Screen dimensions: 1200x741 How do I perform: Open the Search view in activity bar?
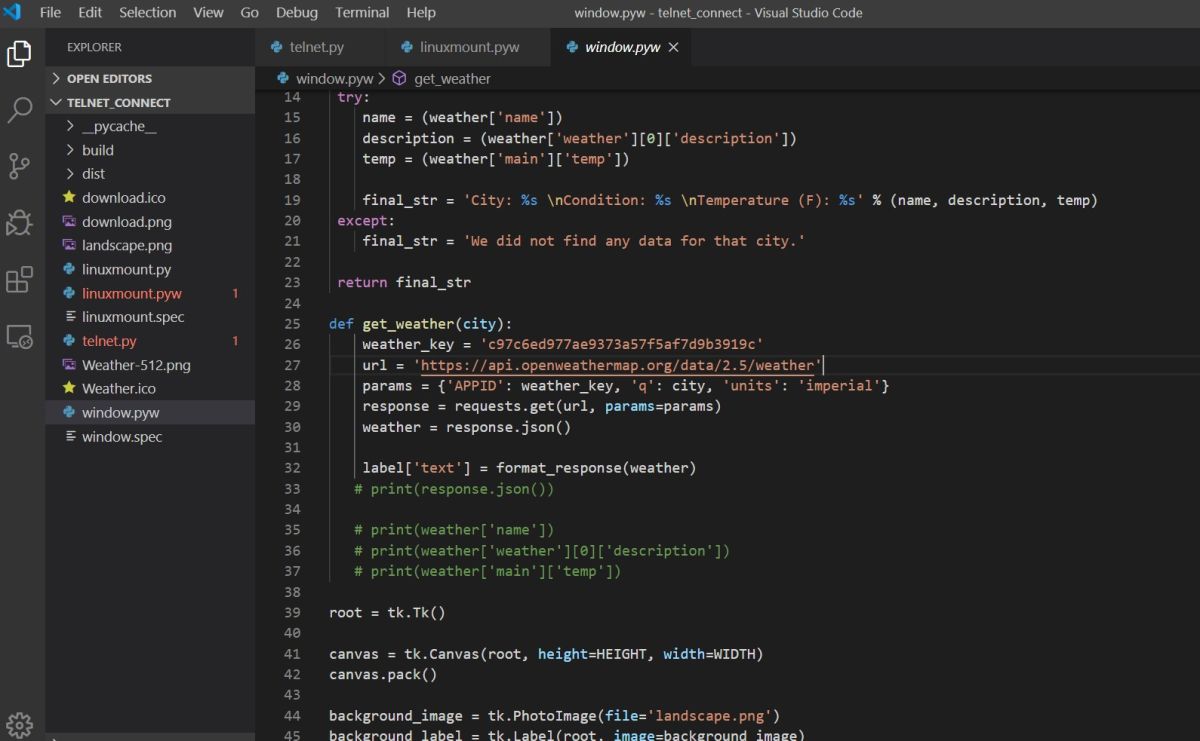click(19, 110)
